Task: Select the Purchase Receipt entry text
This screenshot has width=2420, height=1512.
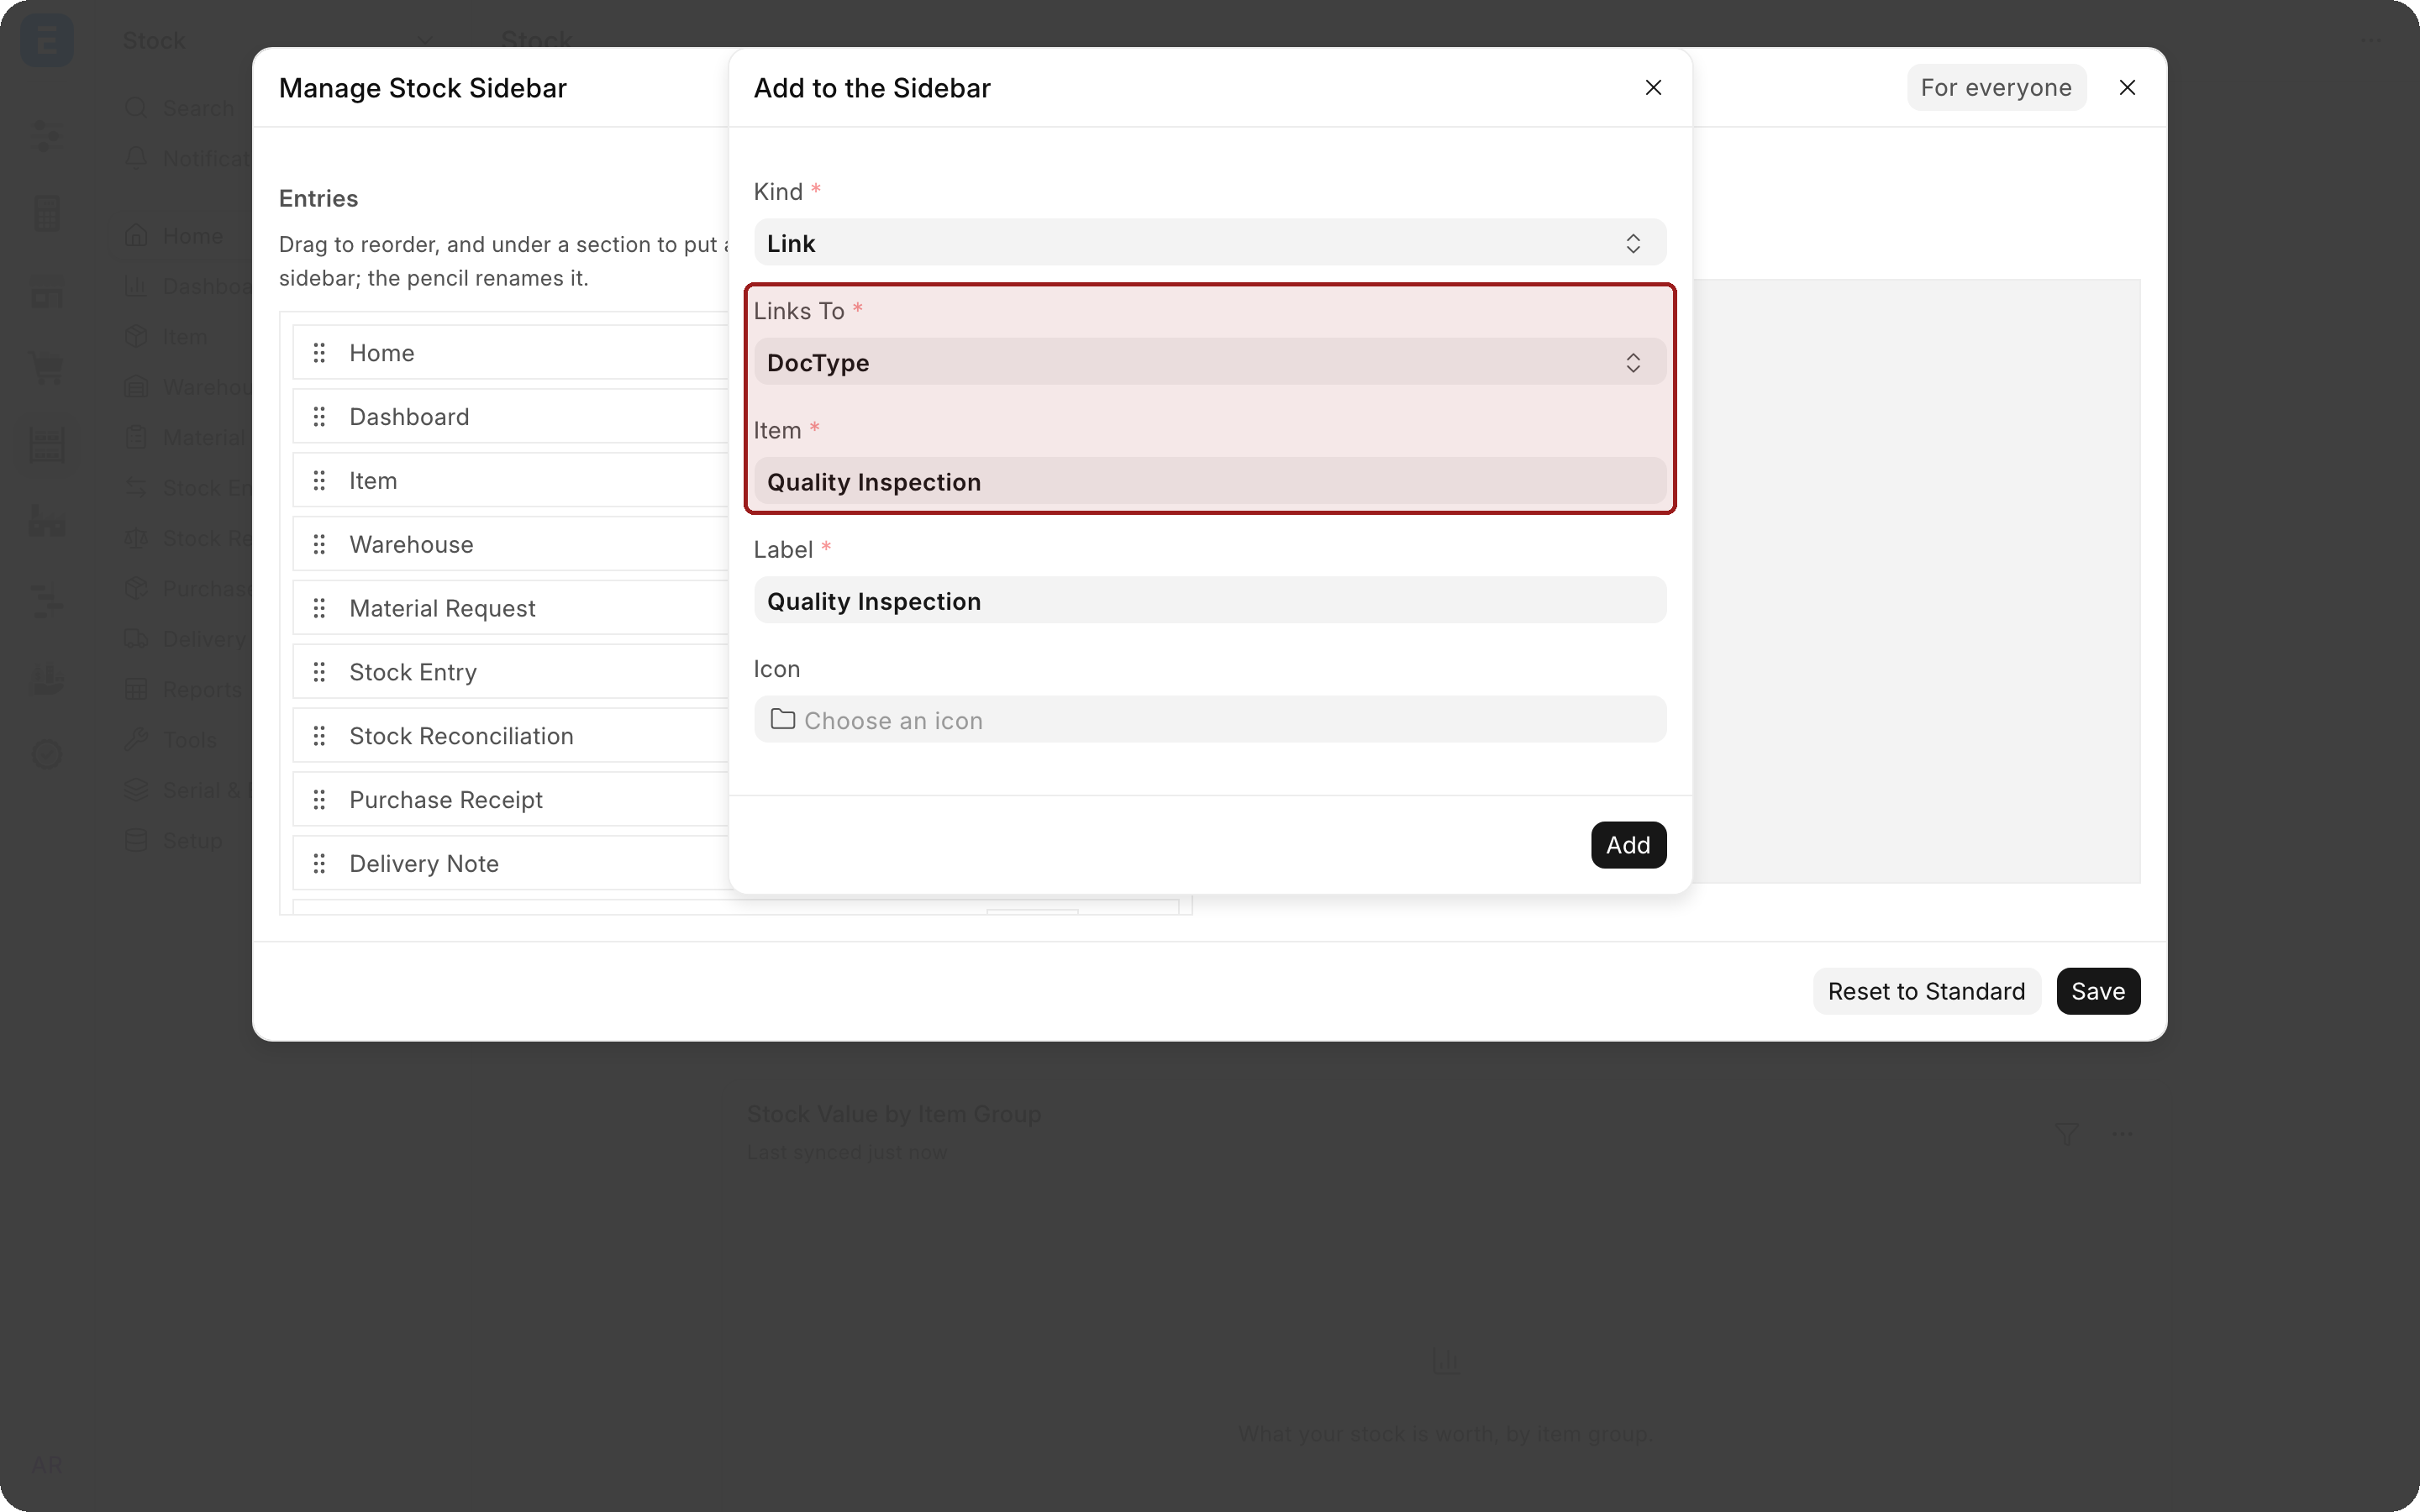Action: pyautogui.click(x=446, y=800)
